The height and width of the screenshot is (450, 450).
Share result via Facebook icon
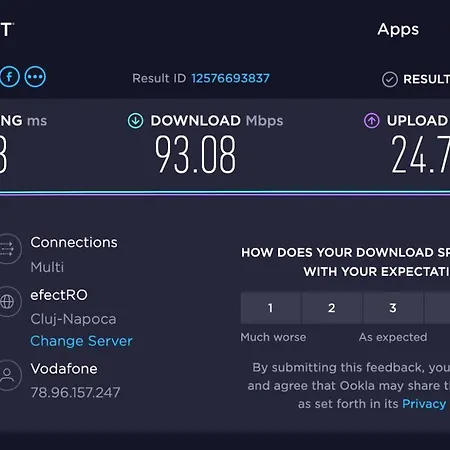pyautogui.click(x=9, y=77)
